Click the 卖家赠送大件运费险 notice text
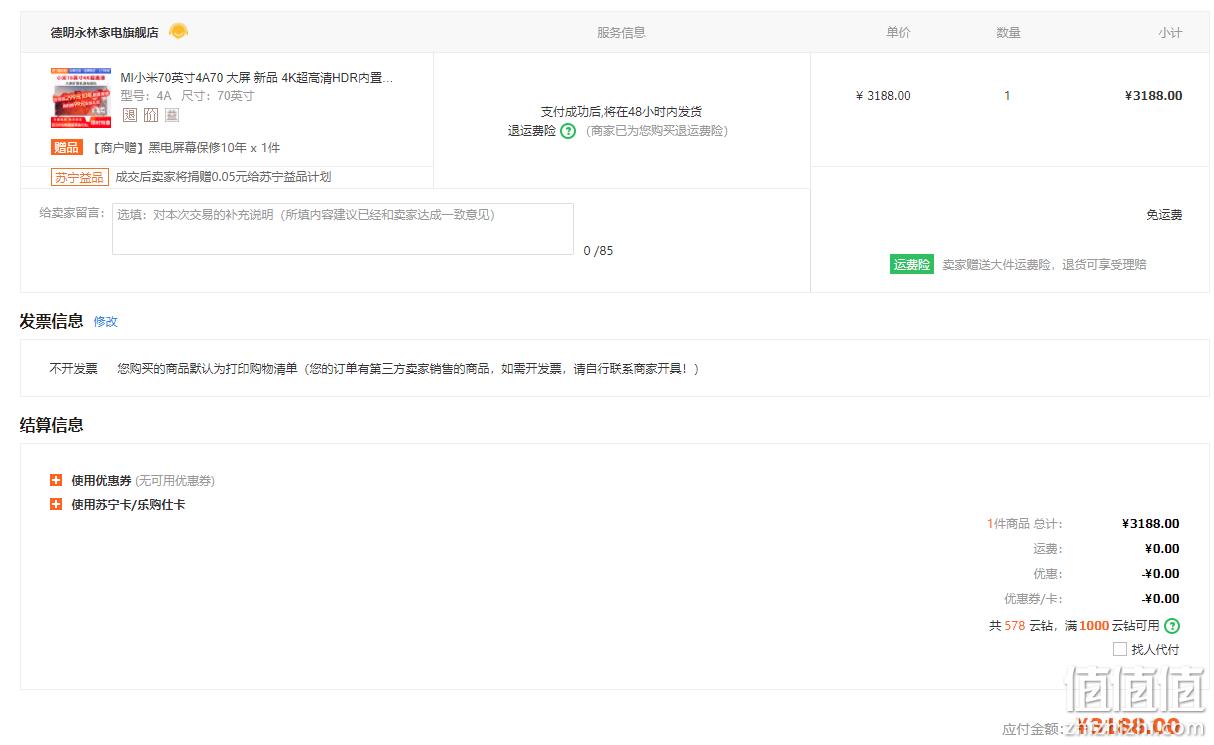Viewport: 1214px width, 745px height. (x=1044, y=265)
